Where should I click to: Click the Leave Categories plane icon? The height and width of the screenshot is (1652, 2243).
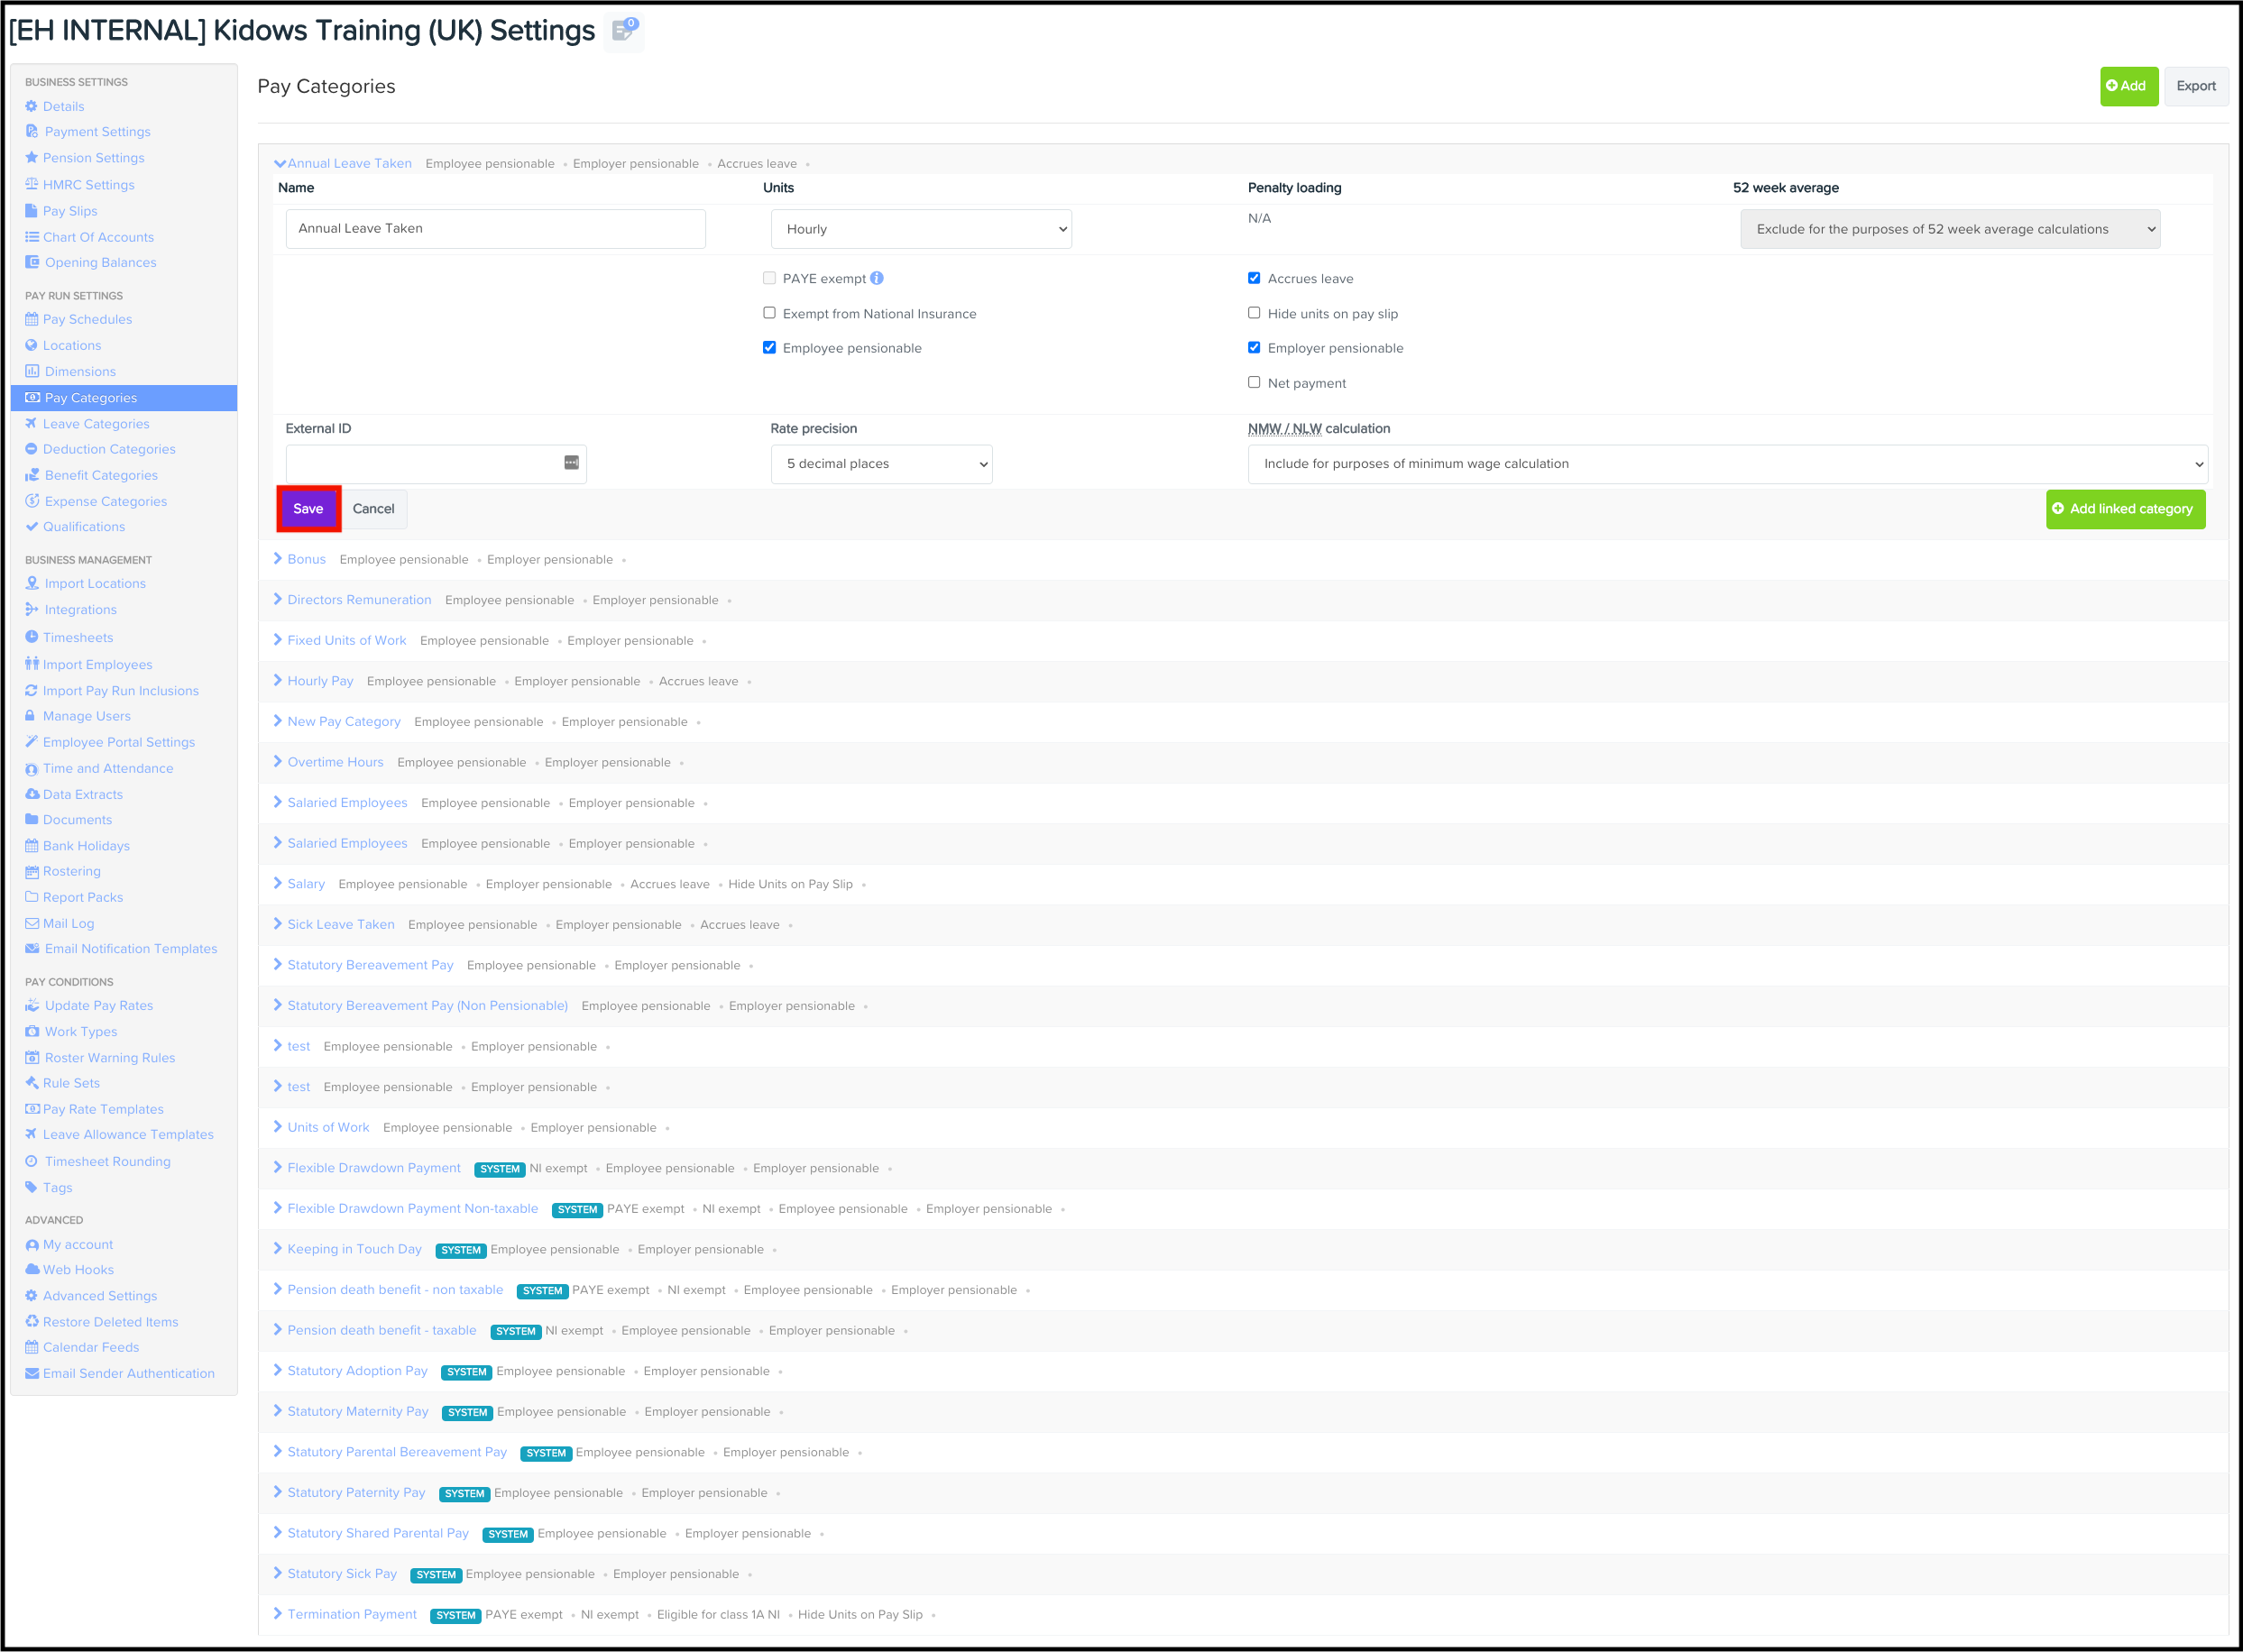[31, 424]
